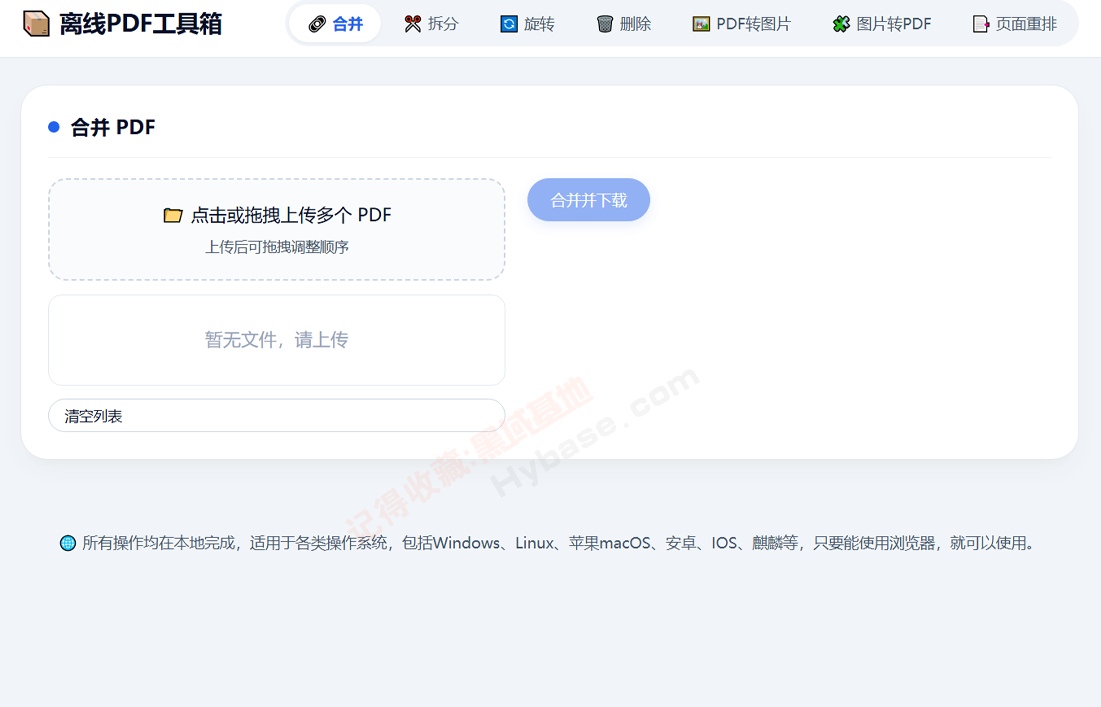Click the picture icon for PDF转图片

701,25
